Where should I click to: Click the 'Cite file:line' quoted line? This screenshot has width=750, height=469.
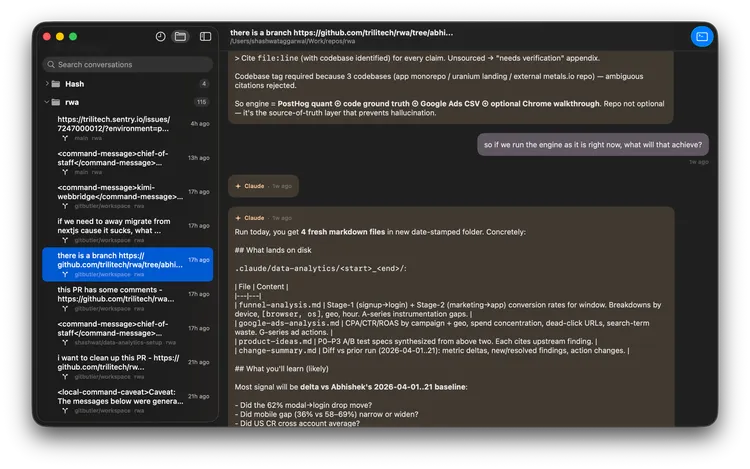coord(417,58)
